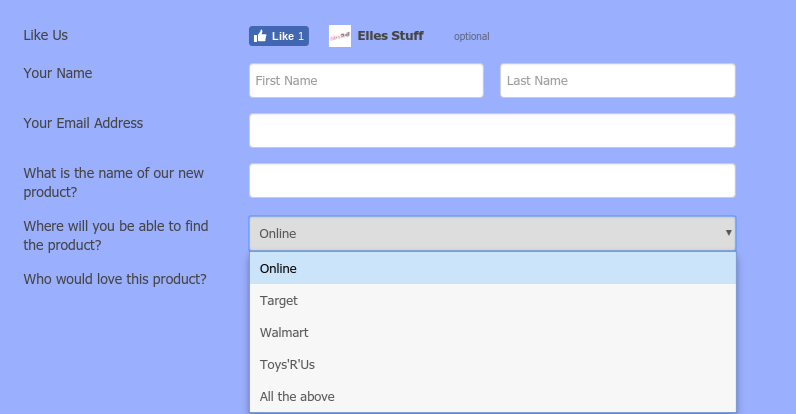
Task: Click 'Who would love this product?' label
Action: [x=115, y=280]
